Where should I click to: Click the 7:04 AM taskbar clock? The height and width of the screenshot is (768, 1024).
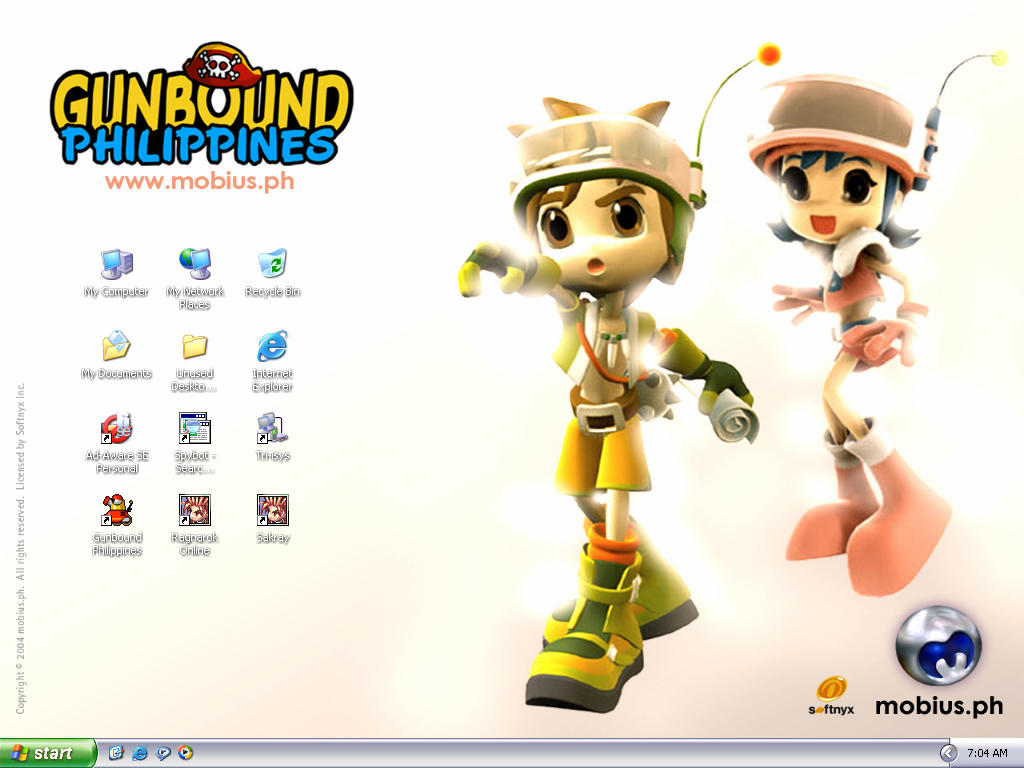987,753
